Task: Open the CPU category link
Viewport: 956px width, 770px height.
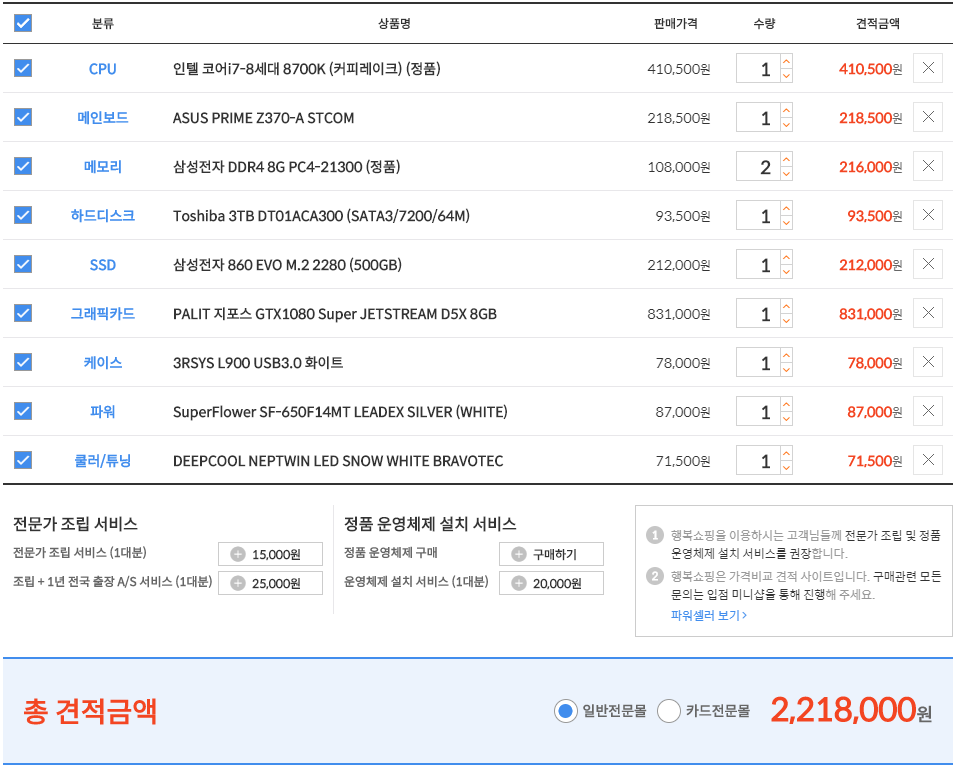Action: (102, 69)
